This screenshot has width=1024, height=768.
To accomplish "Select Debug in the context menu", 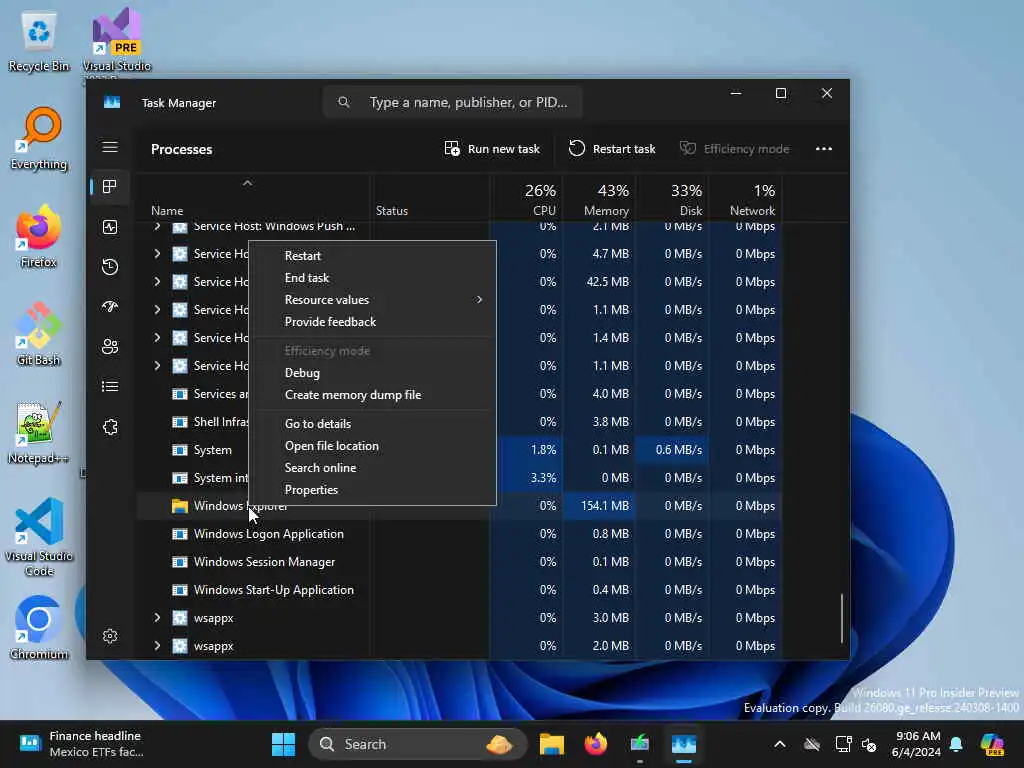I will [x=372, y=373].
